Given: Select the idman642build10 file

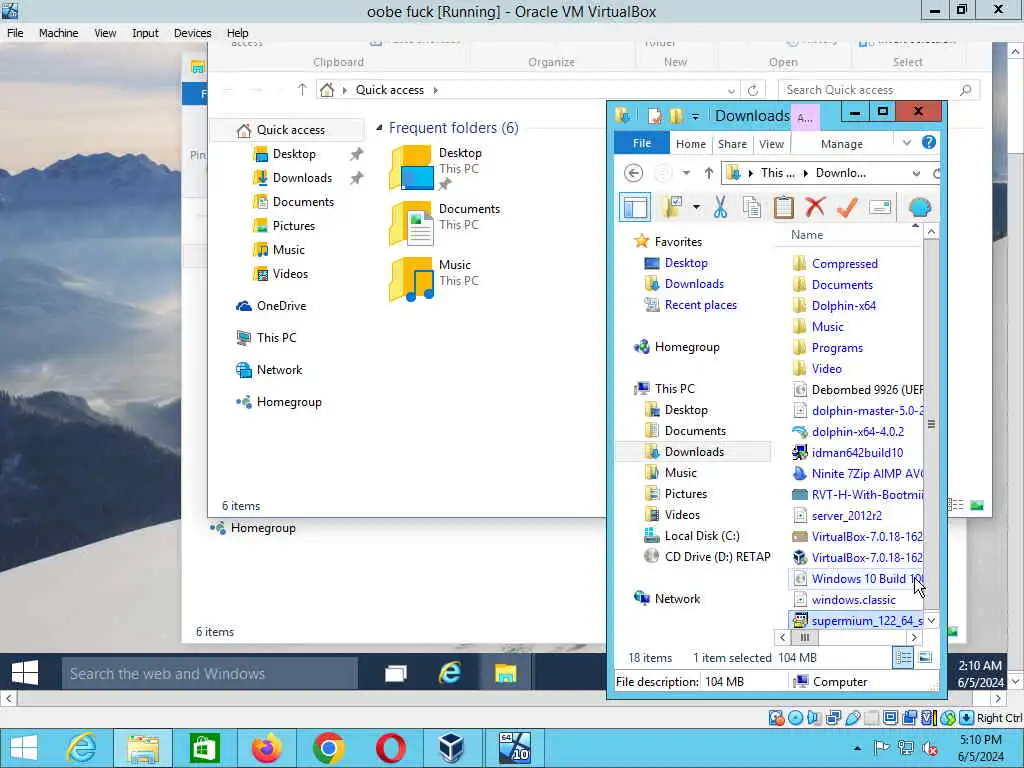Looking at the screenshot, I should pyautogui.click(x=857, y=453).
